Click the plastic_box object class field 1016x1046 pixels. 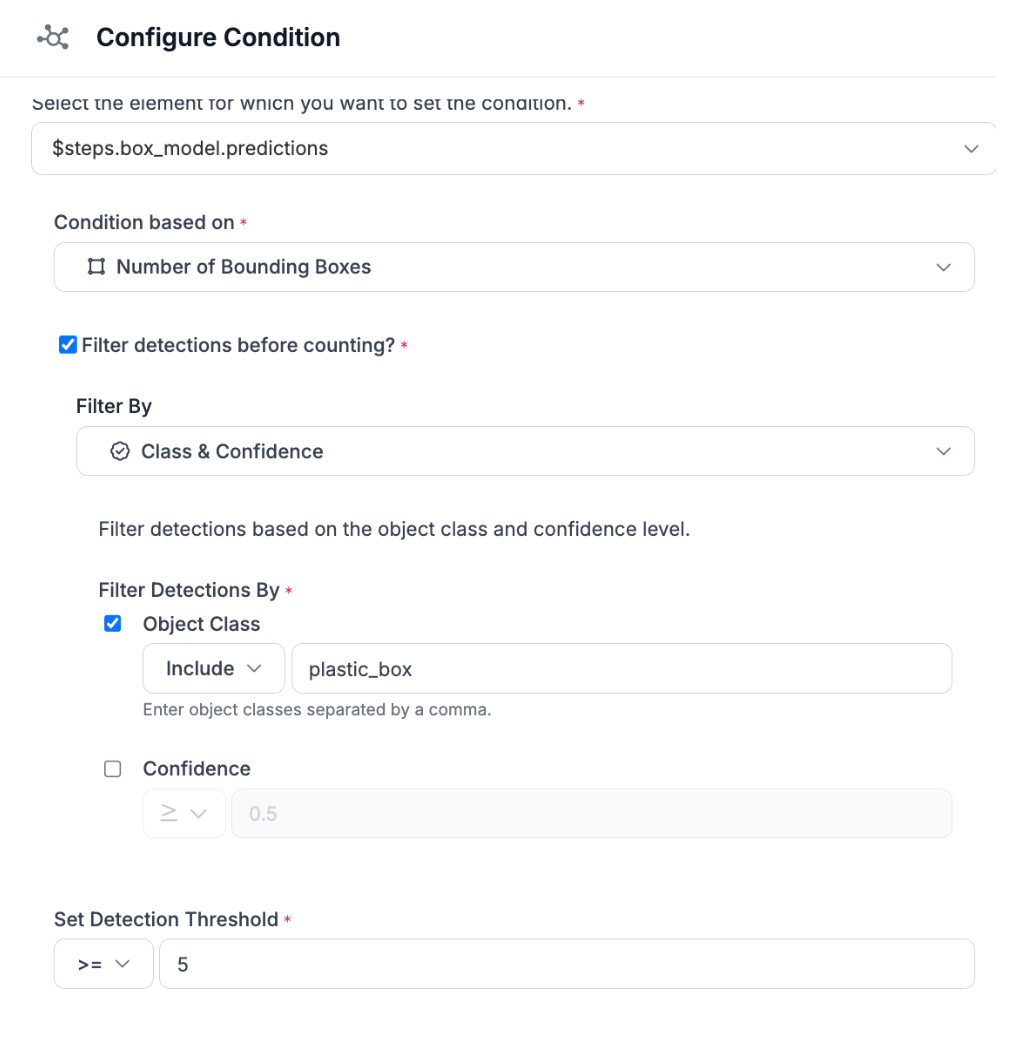[620, 669]
